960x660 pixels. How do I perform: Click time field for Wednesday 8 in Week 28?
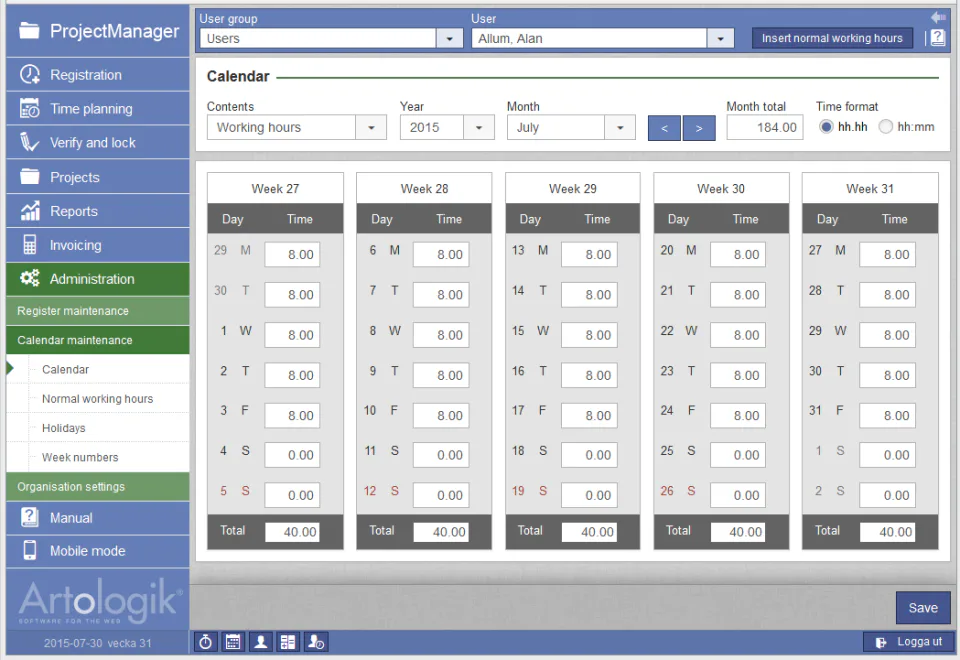[441, 335]
